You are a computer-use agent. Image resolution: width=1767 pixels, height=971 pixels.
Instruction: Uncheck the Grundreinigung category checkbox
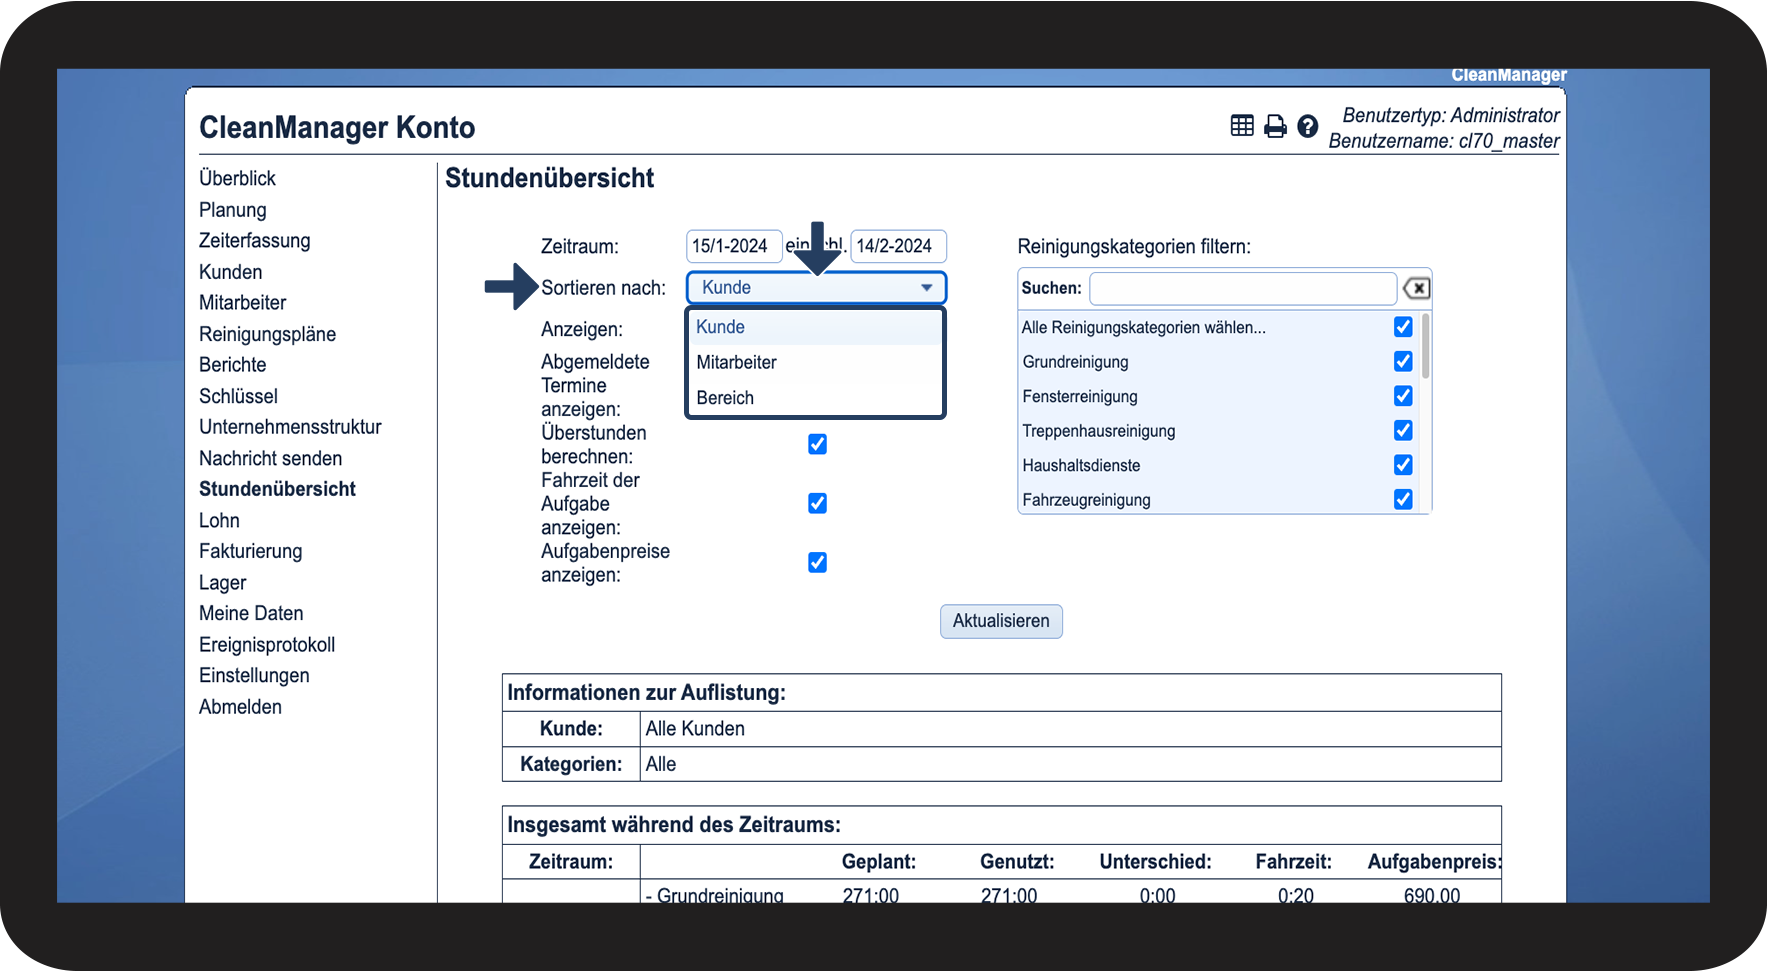(1403, 361)
